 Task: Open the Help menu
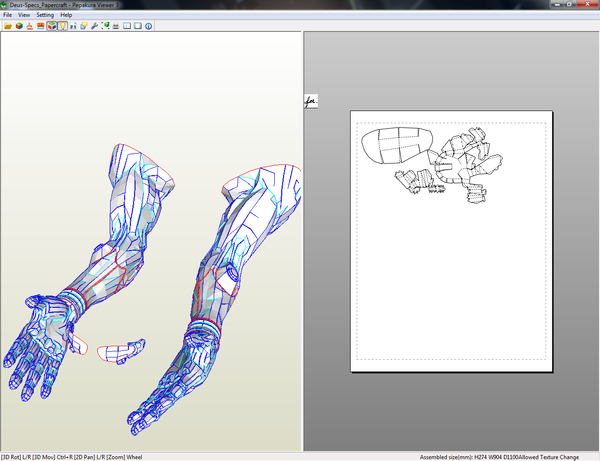[x=66, y=15]
